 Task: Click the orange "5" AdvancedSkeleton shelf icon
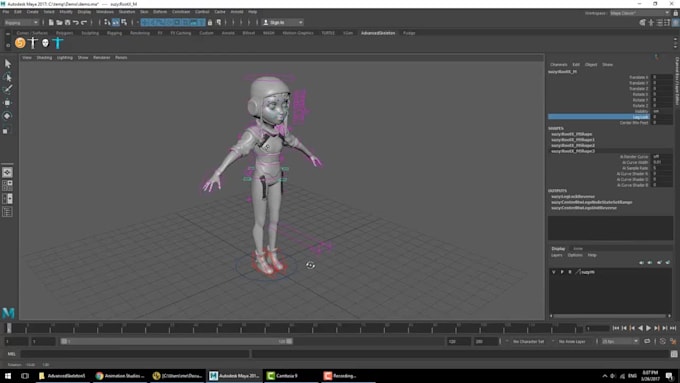(20, 43)
